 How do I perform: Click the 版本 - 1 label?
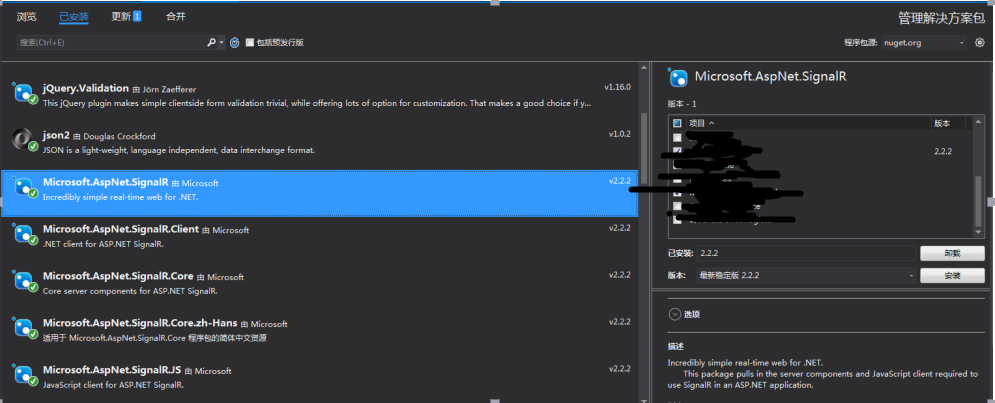point(682,103)
